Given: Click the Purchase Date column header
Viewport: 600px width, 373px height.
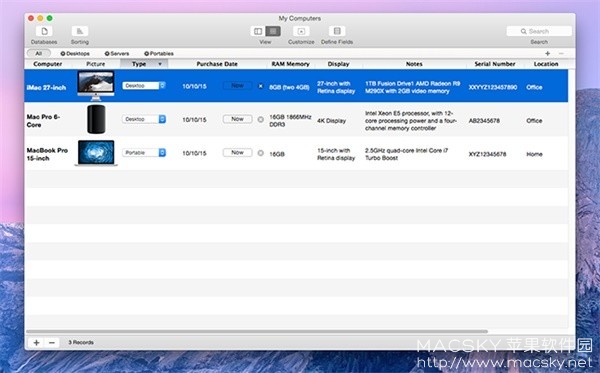Looking at the screenshot, I should 217,64.
